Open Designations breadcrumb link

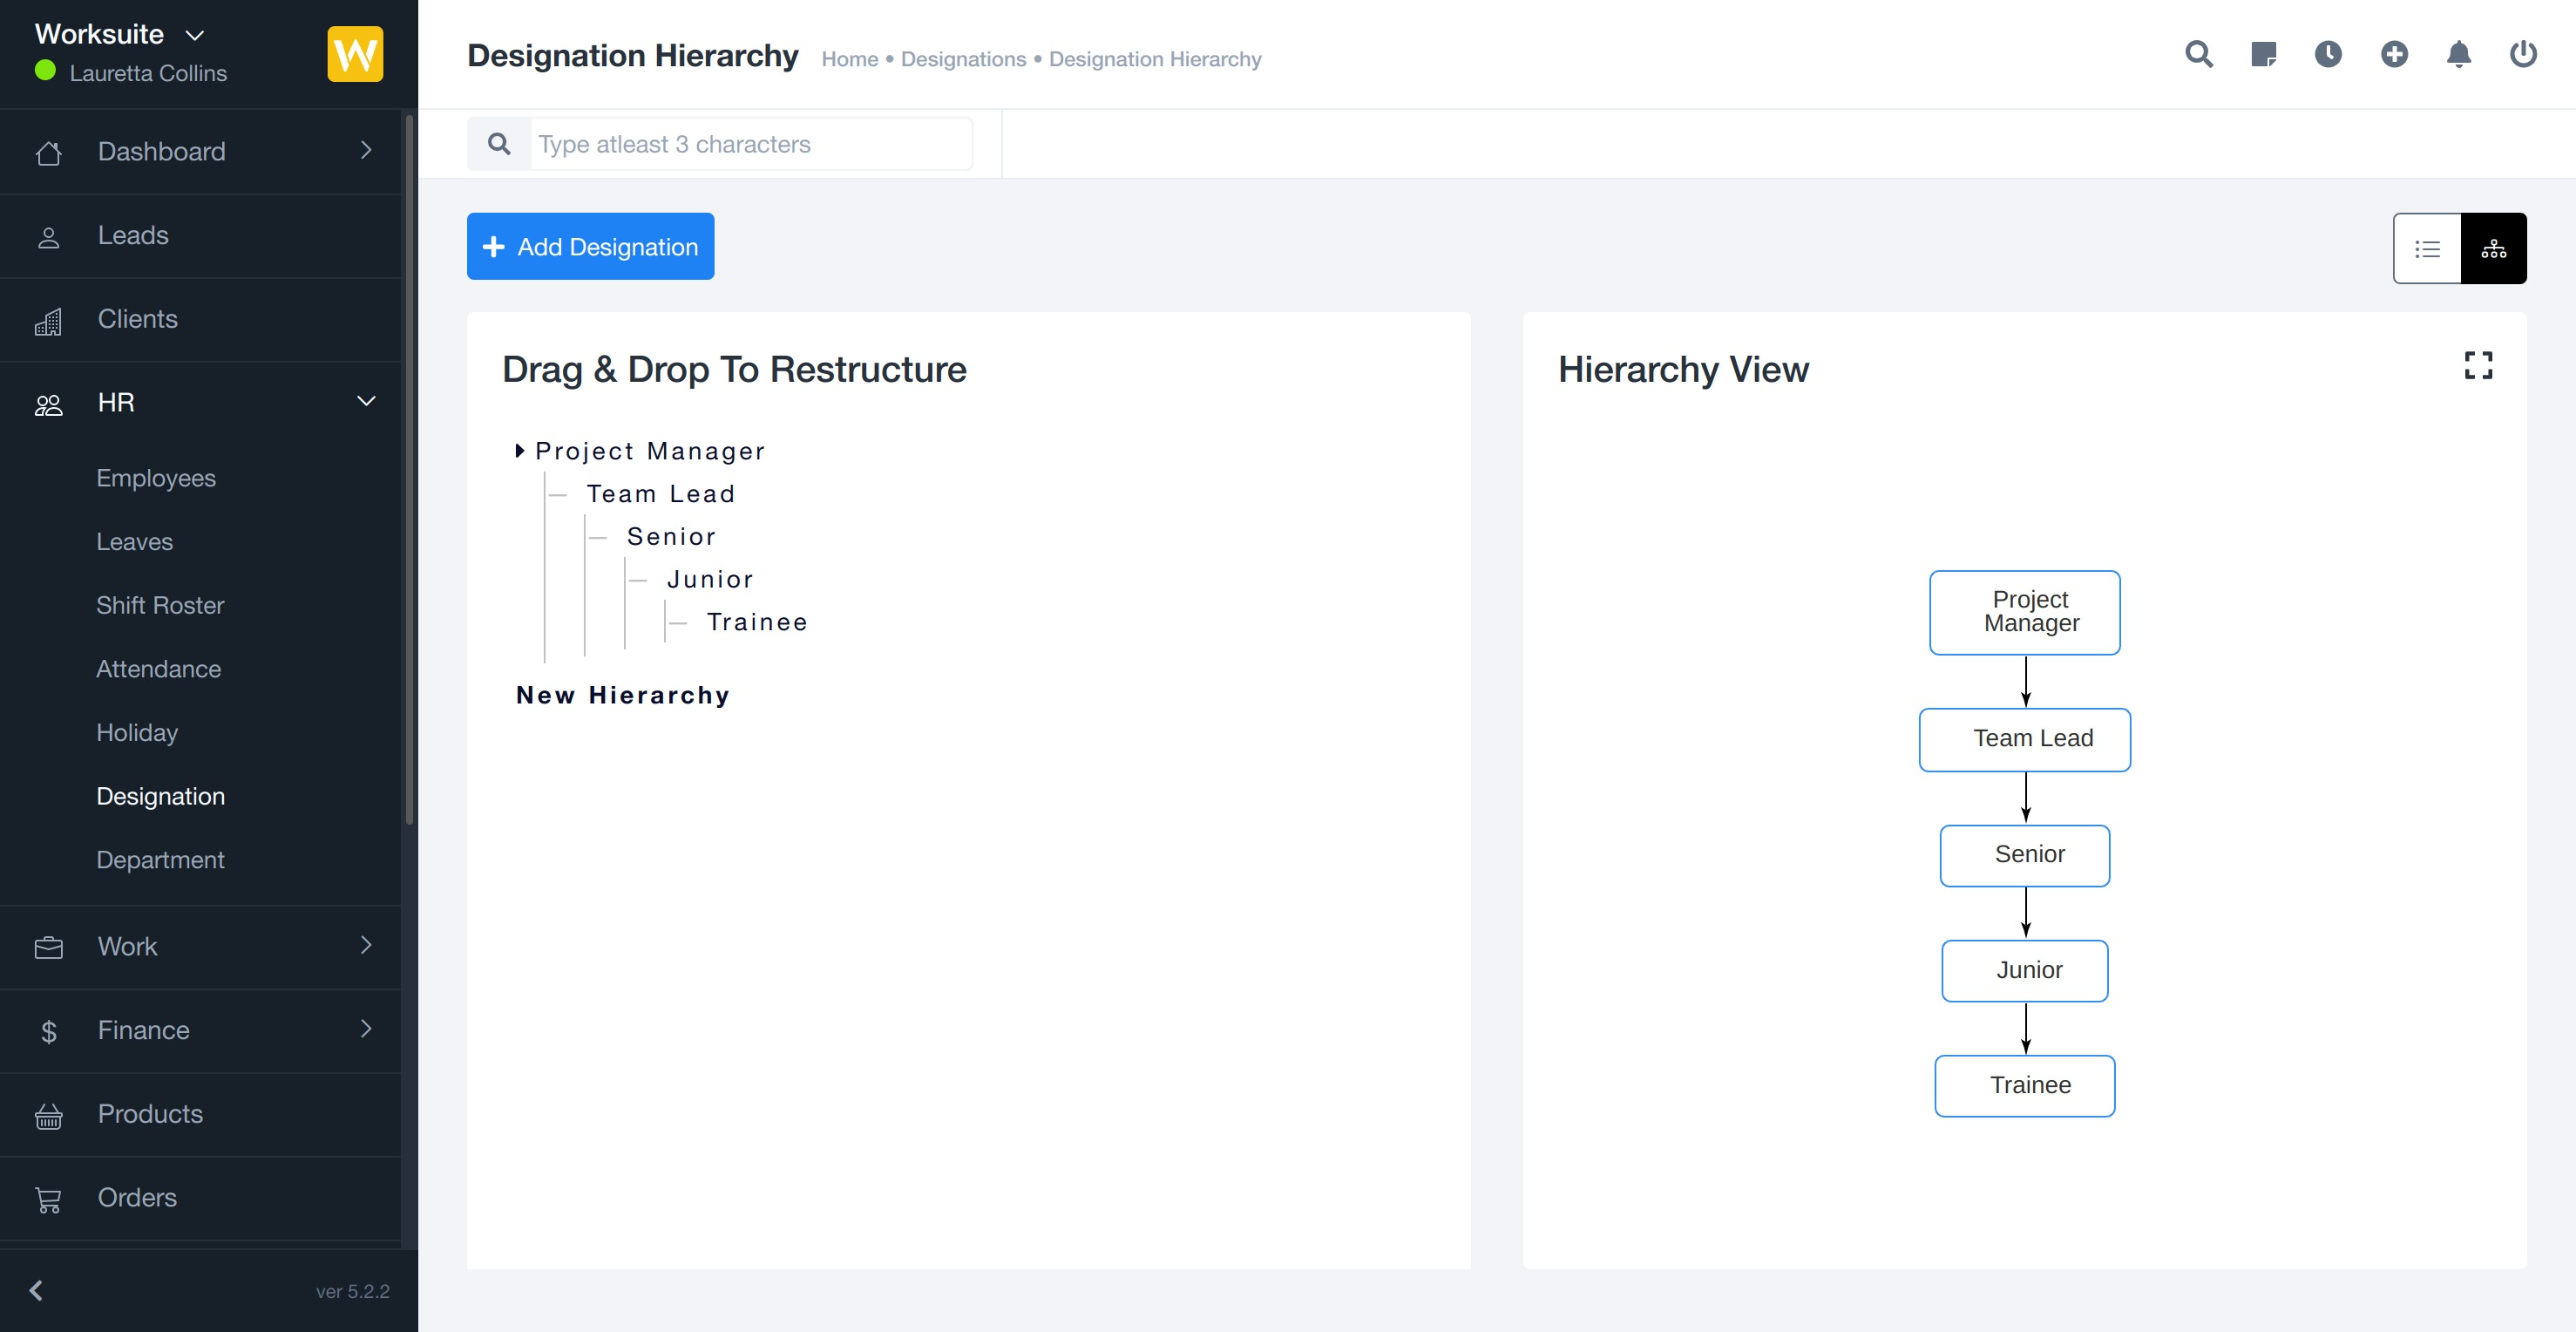pyautogui.click(x=963, y=59)
